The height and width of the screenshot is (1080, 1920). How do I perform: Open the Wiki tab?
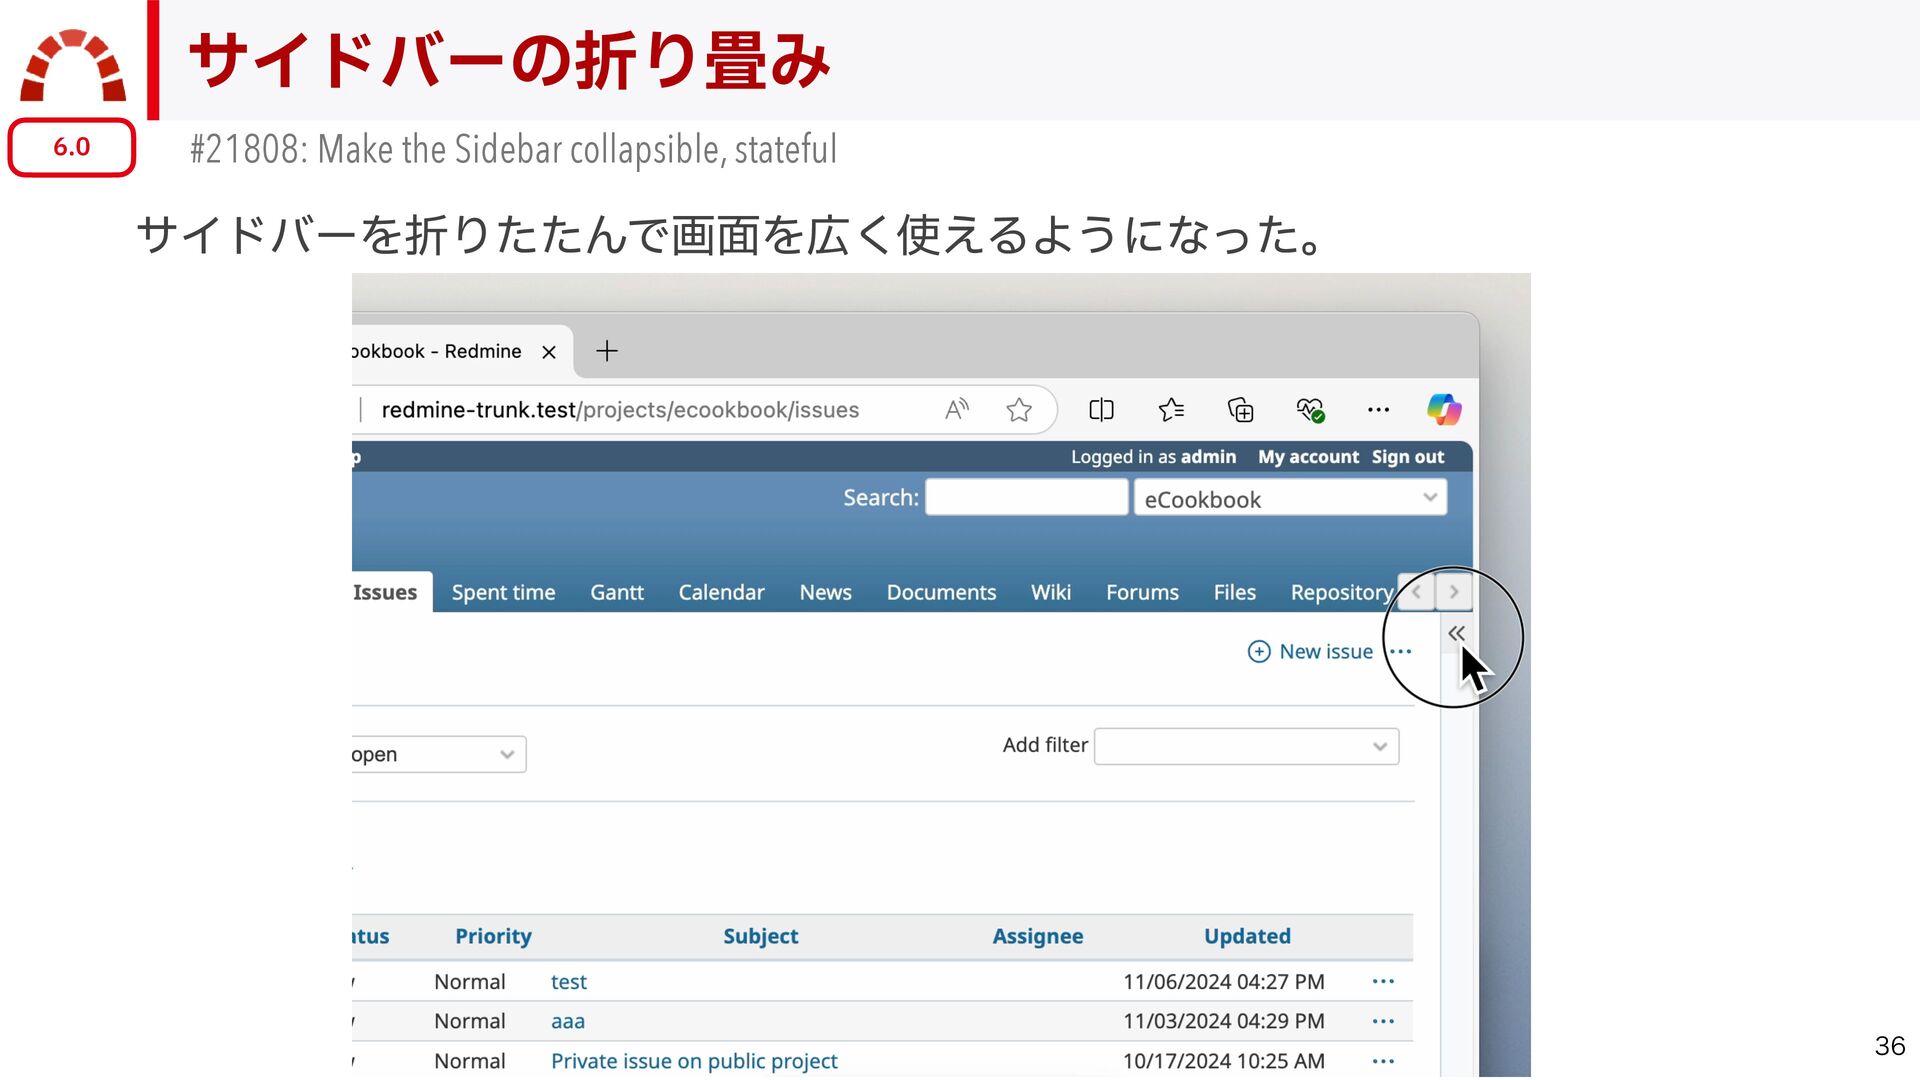click(x=1050, y=592)
